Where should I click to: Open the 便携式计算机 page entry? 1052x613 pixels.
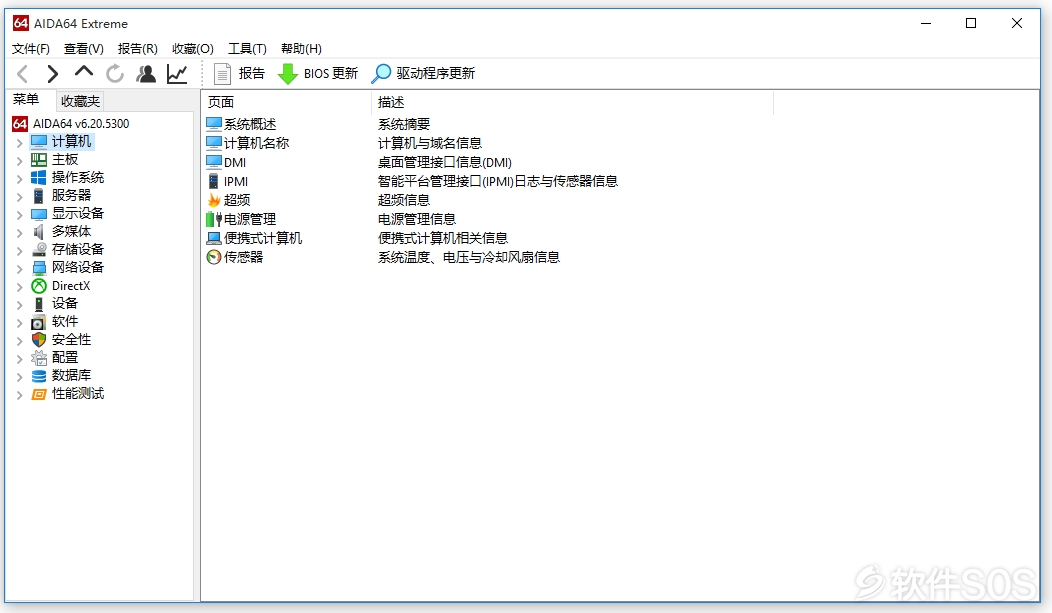254,238
